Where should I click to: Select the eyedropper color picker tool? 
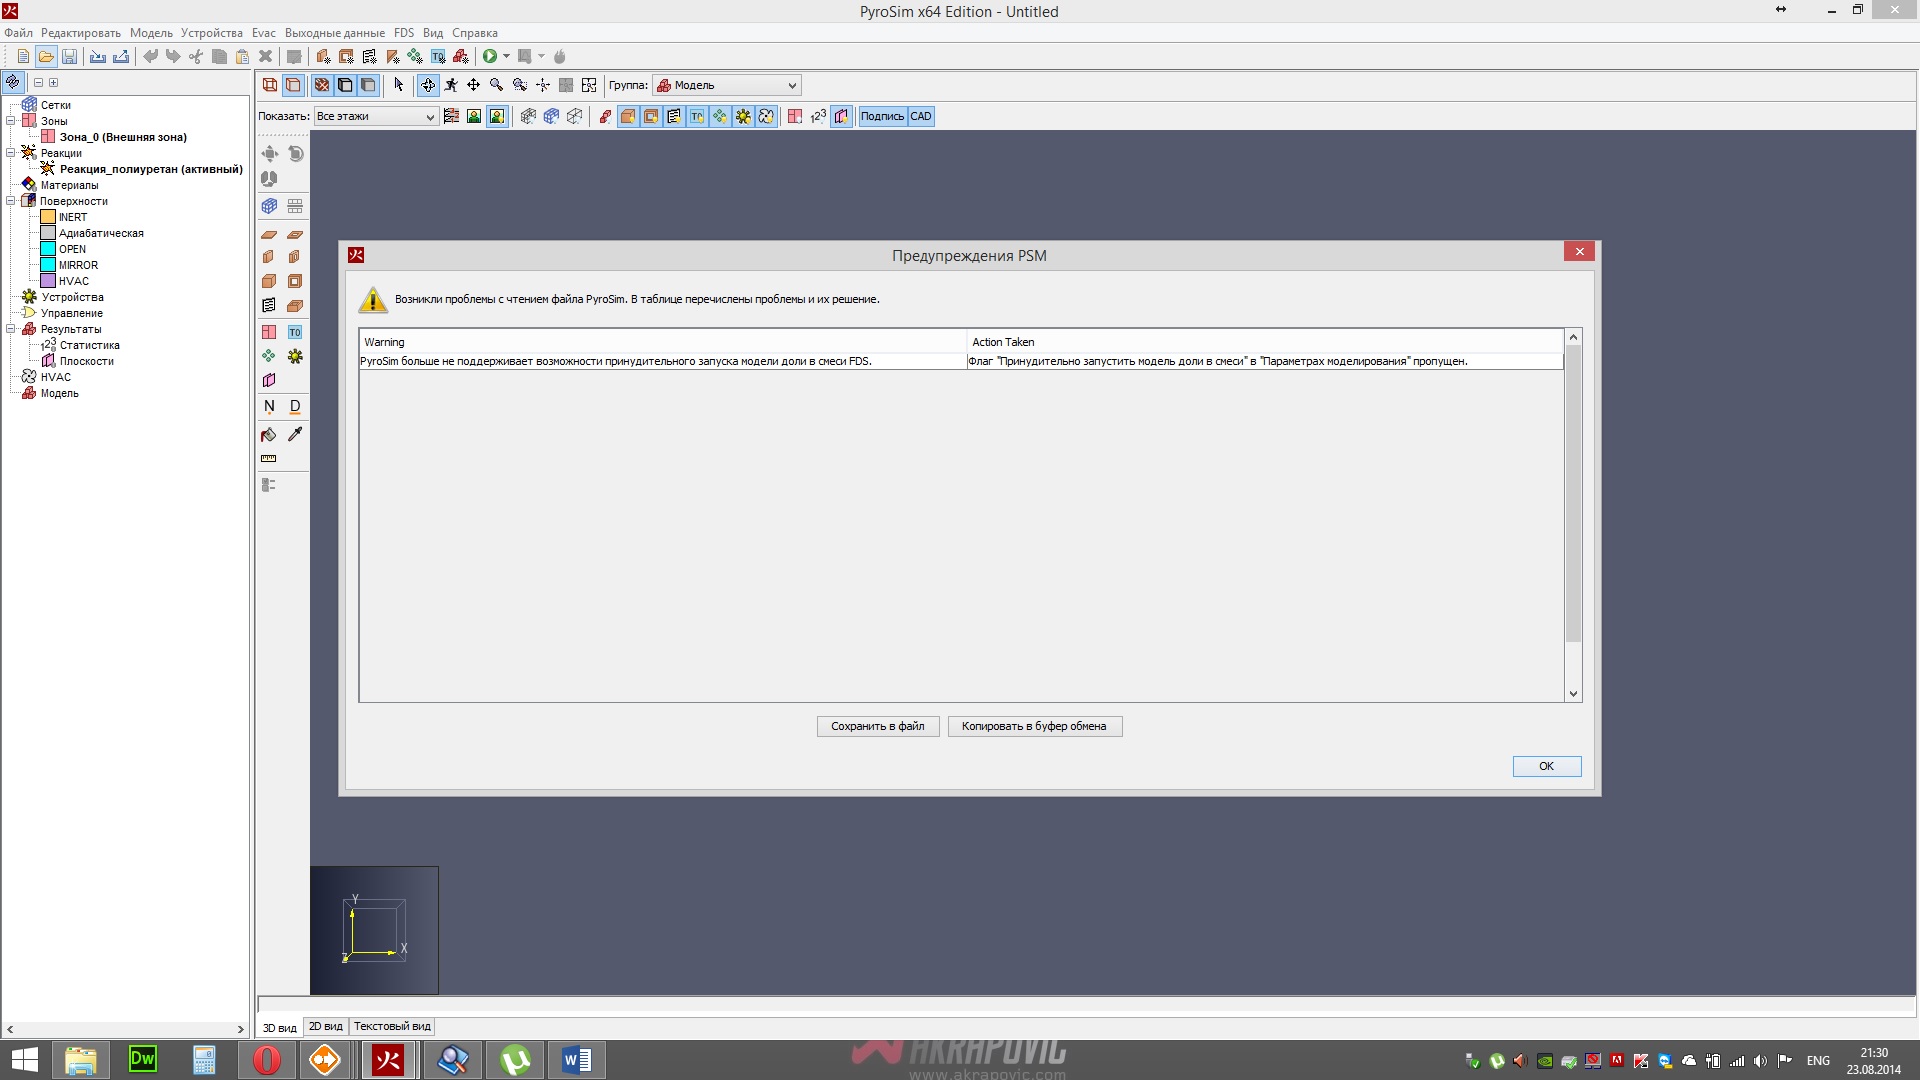[x=295, y=434]
